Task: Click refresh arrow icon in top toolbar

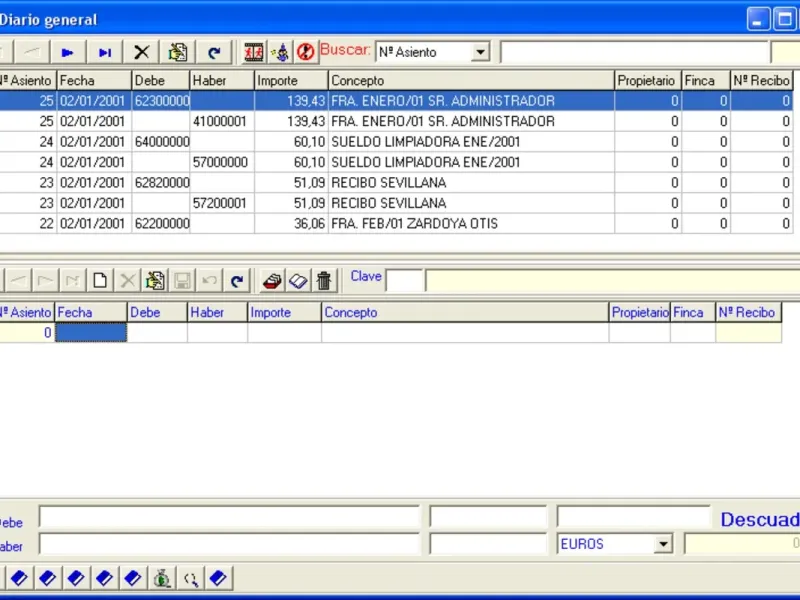Action: click(x=214, y=52)
